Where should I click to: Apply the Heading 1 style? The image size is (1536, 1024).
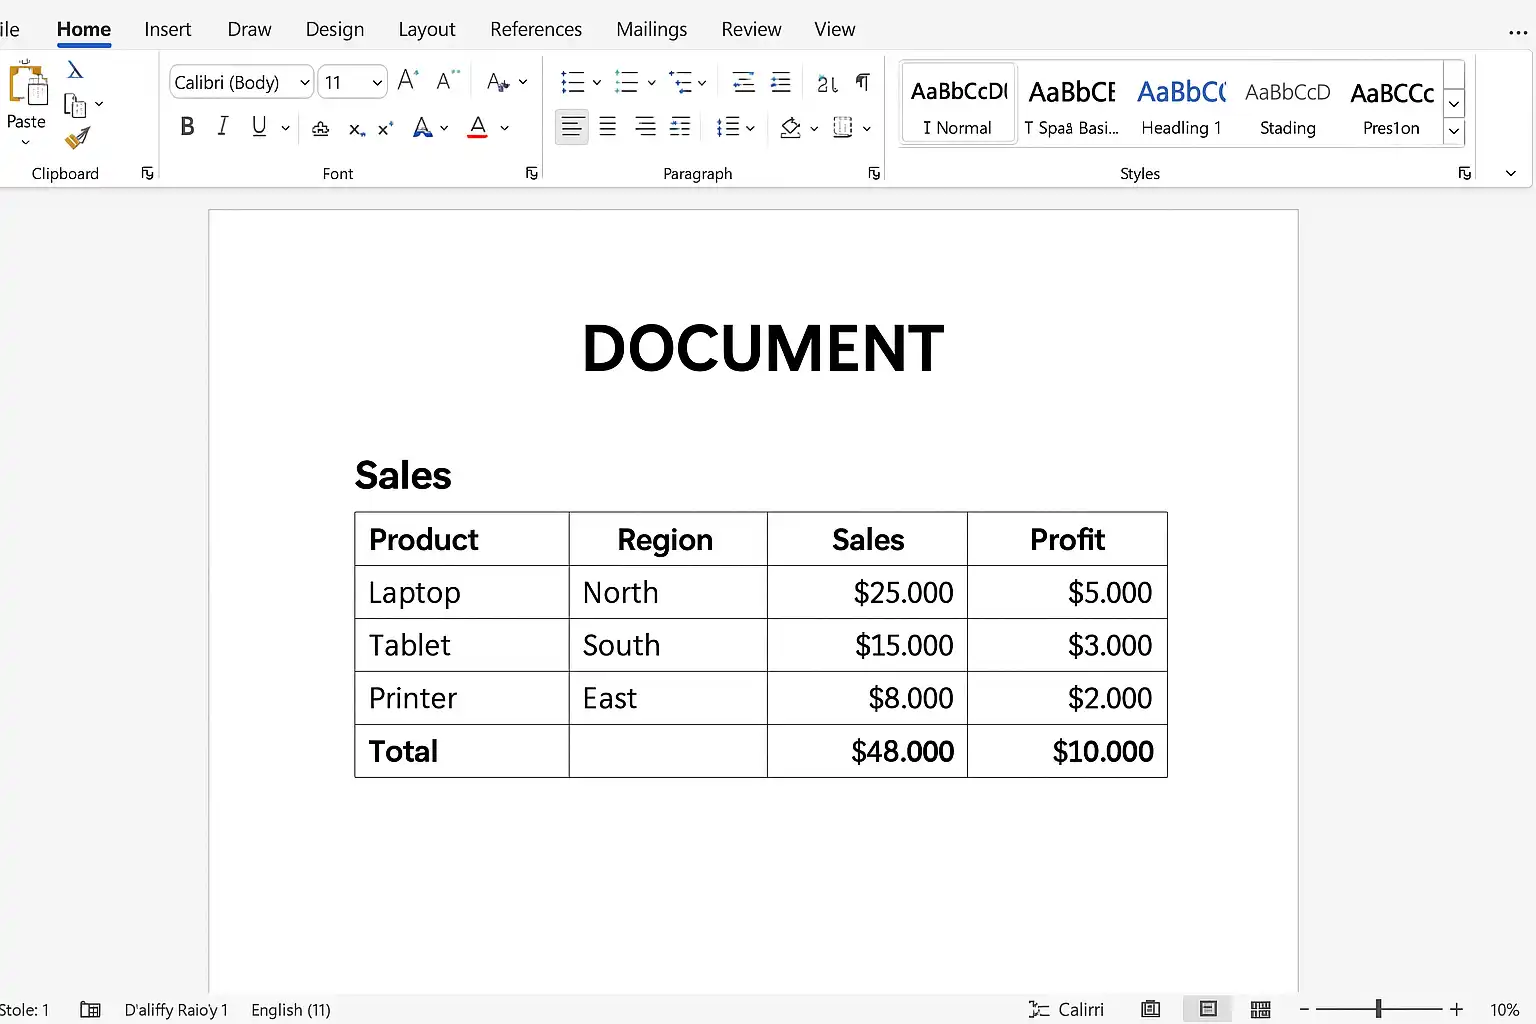point(1181,105)
